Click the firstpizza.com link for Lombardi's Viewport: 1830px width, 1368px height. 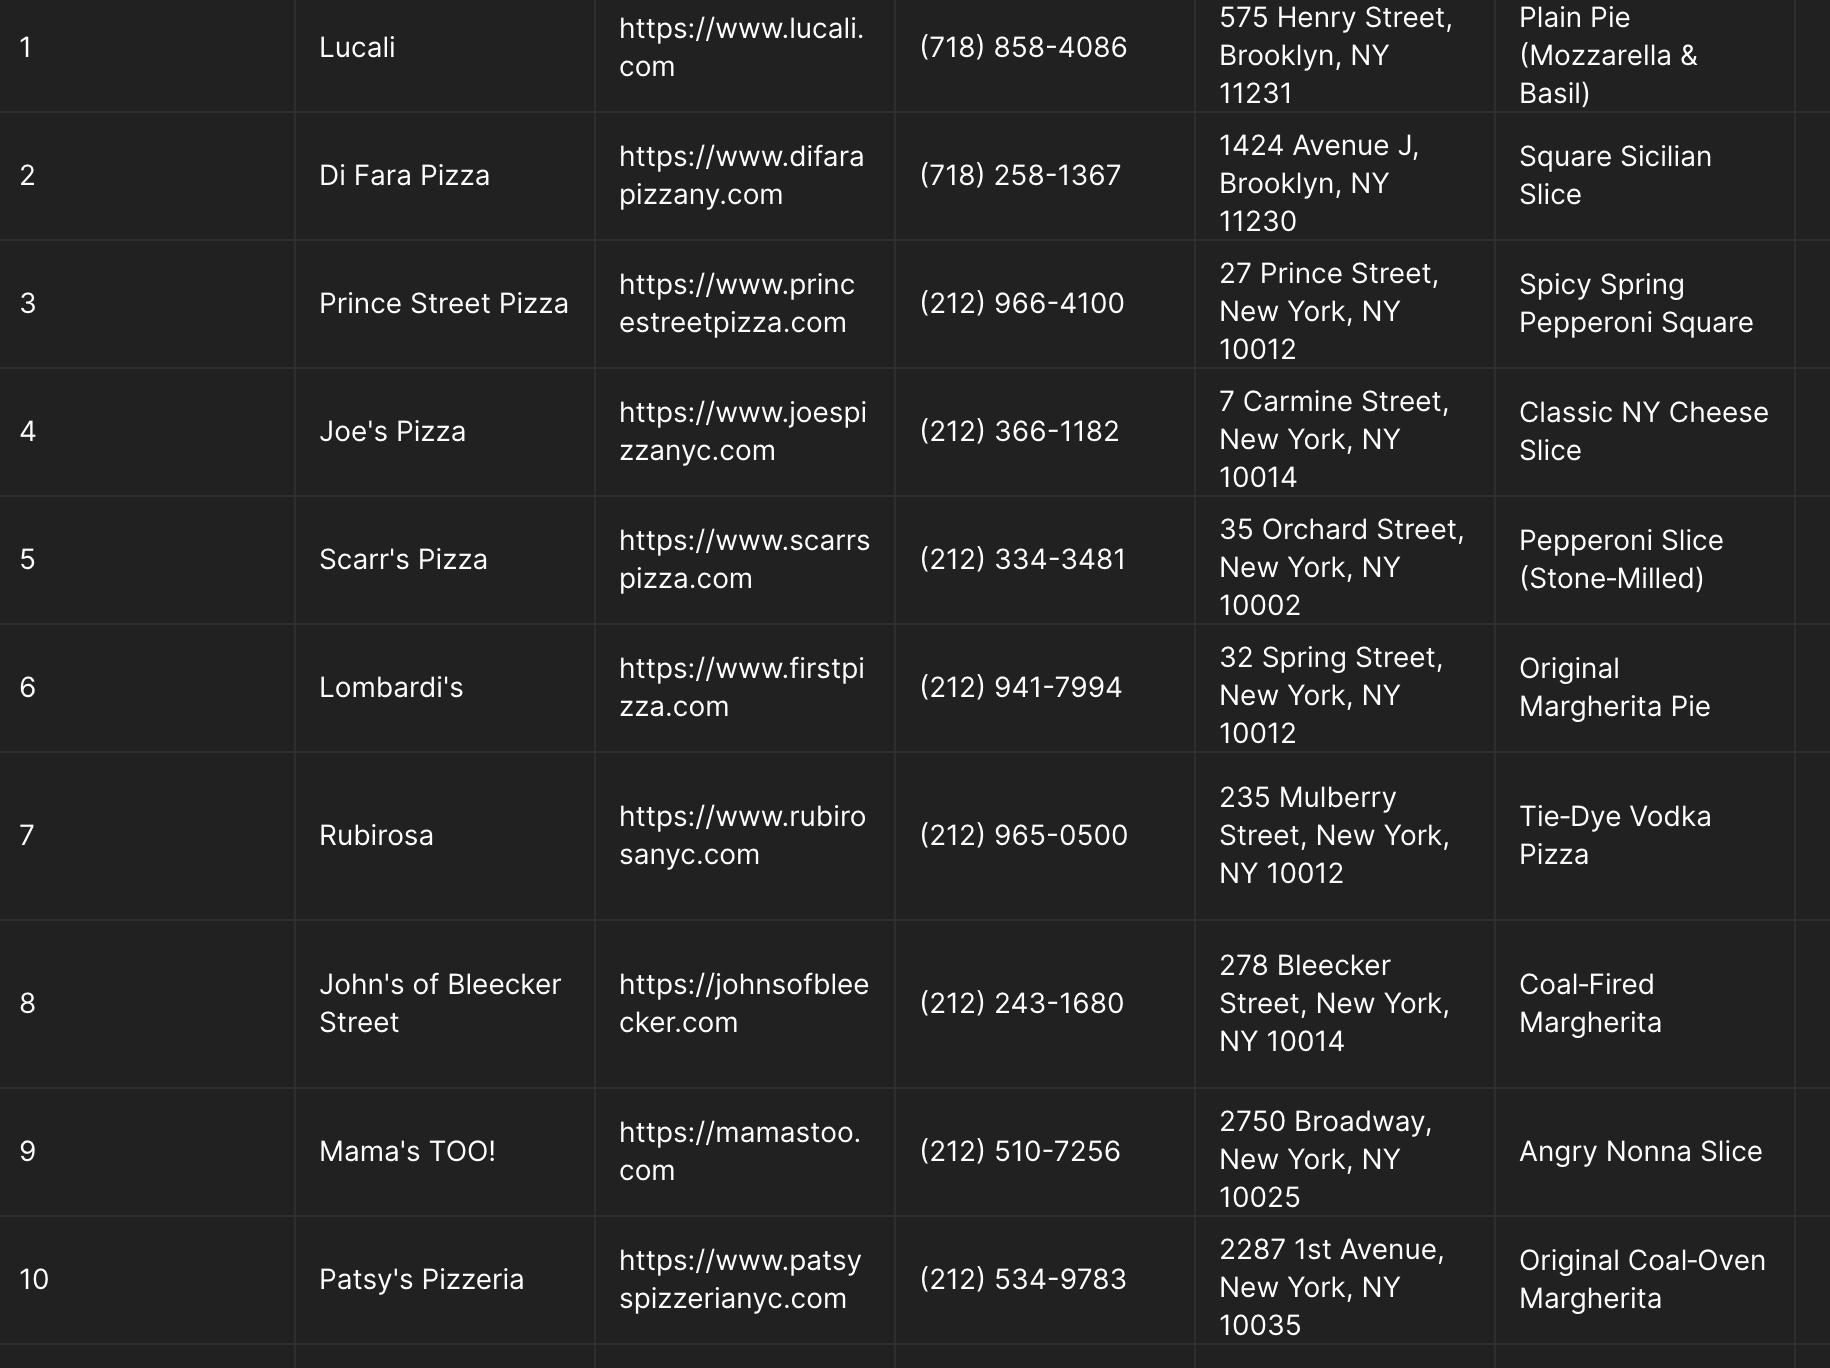(741, 687)
